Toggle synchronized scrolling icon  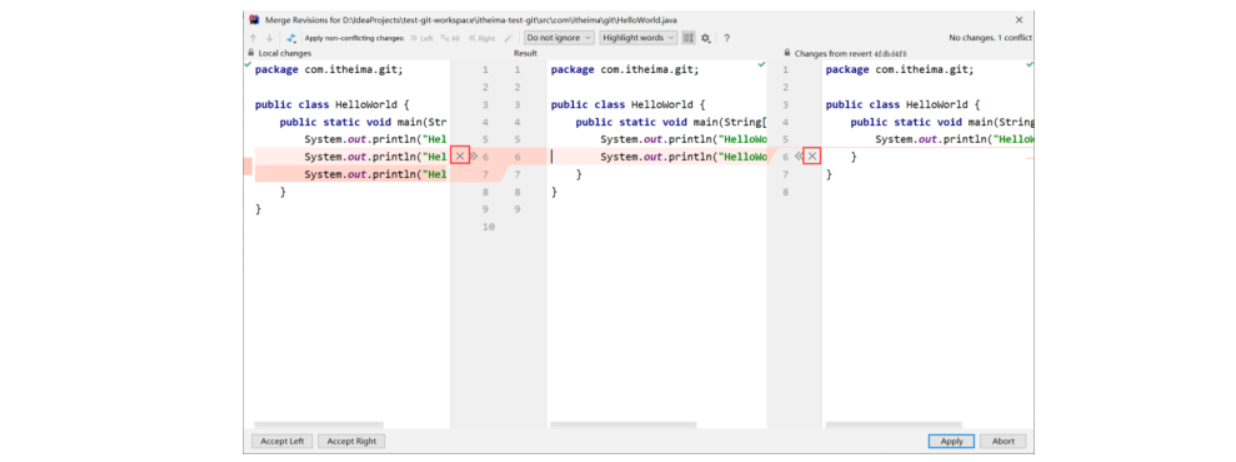pos(688,38)
